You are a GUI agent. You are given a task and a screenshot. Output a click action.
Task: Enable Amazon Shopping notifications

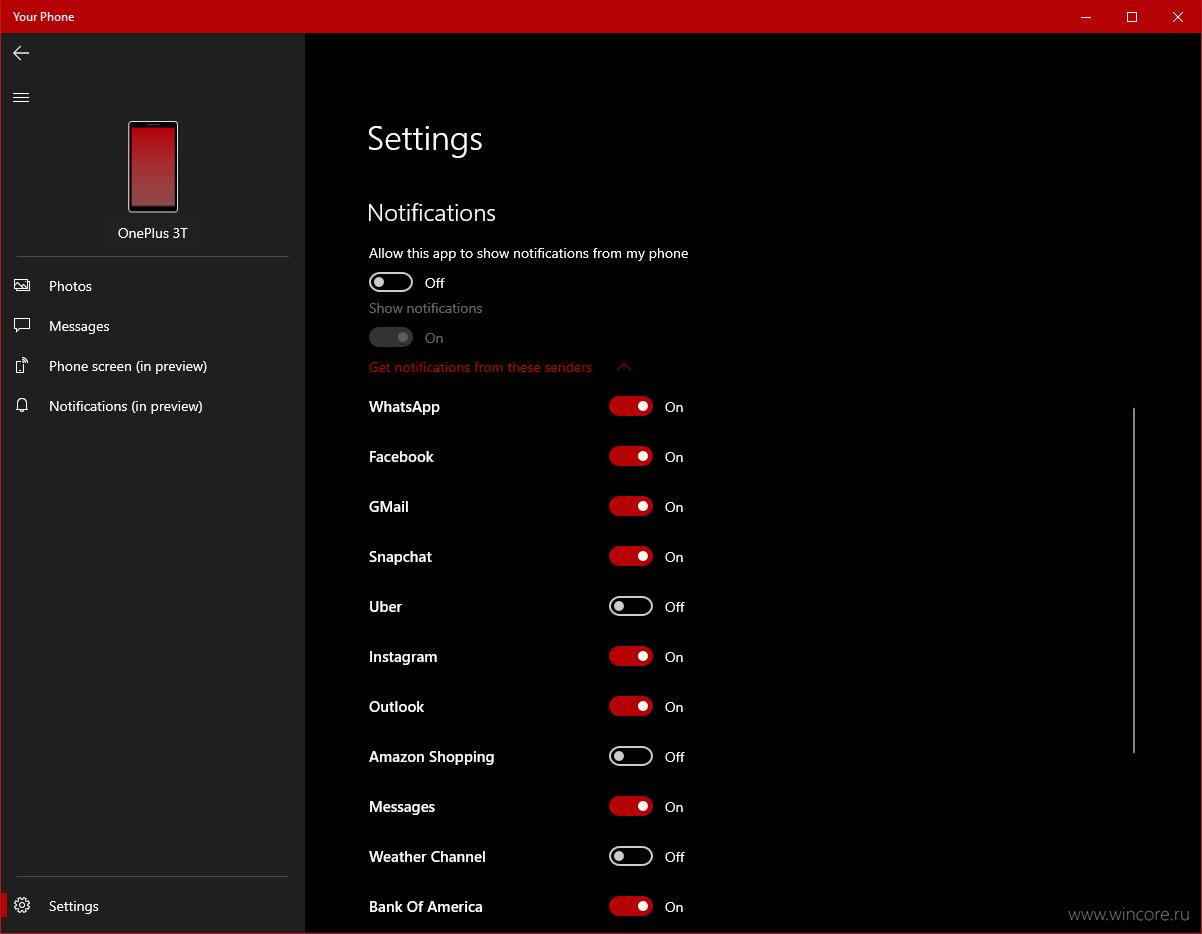(x=631, y=757)
